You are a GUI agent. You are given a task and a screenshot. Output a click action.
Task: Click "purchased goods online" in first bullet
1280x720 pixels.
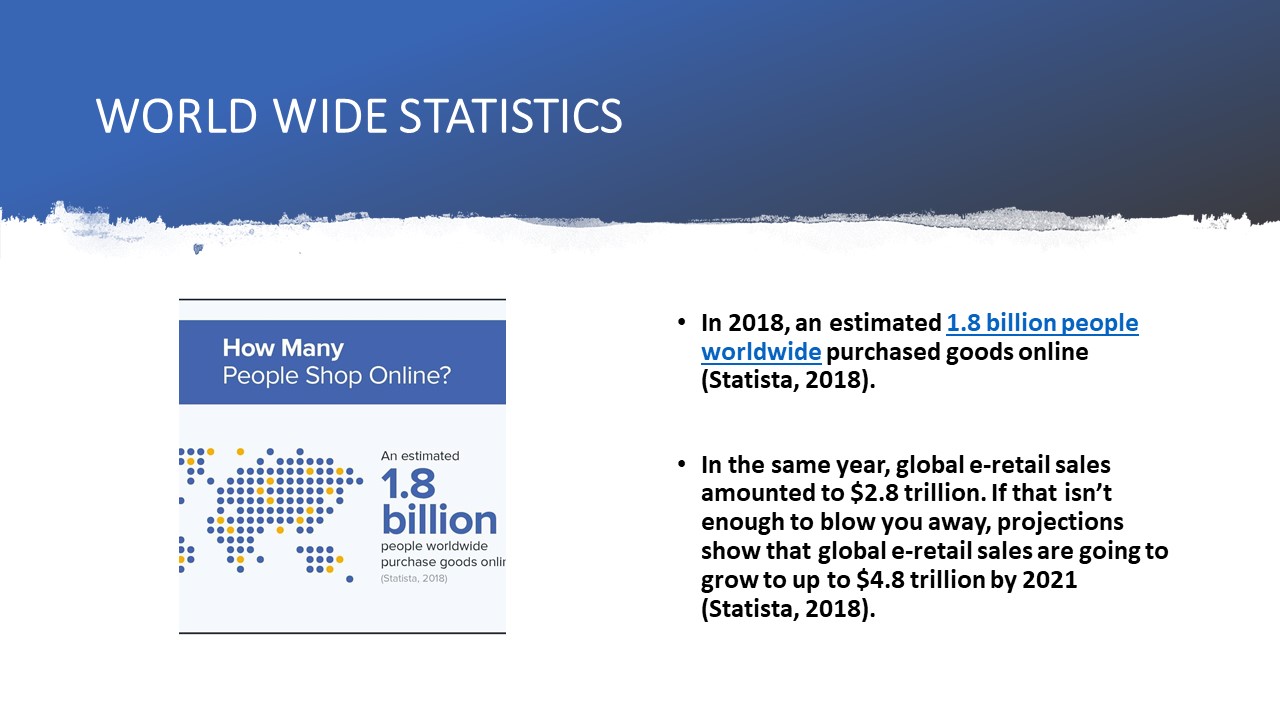click(x=957, y=352)
